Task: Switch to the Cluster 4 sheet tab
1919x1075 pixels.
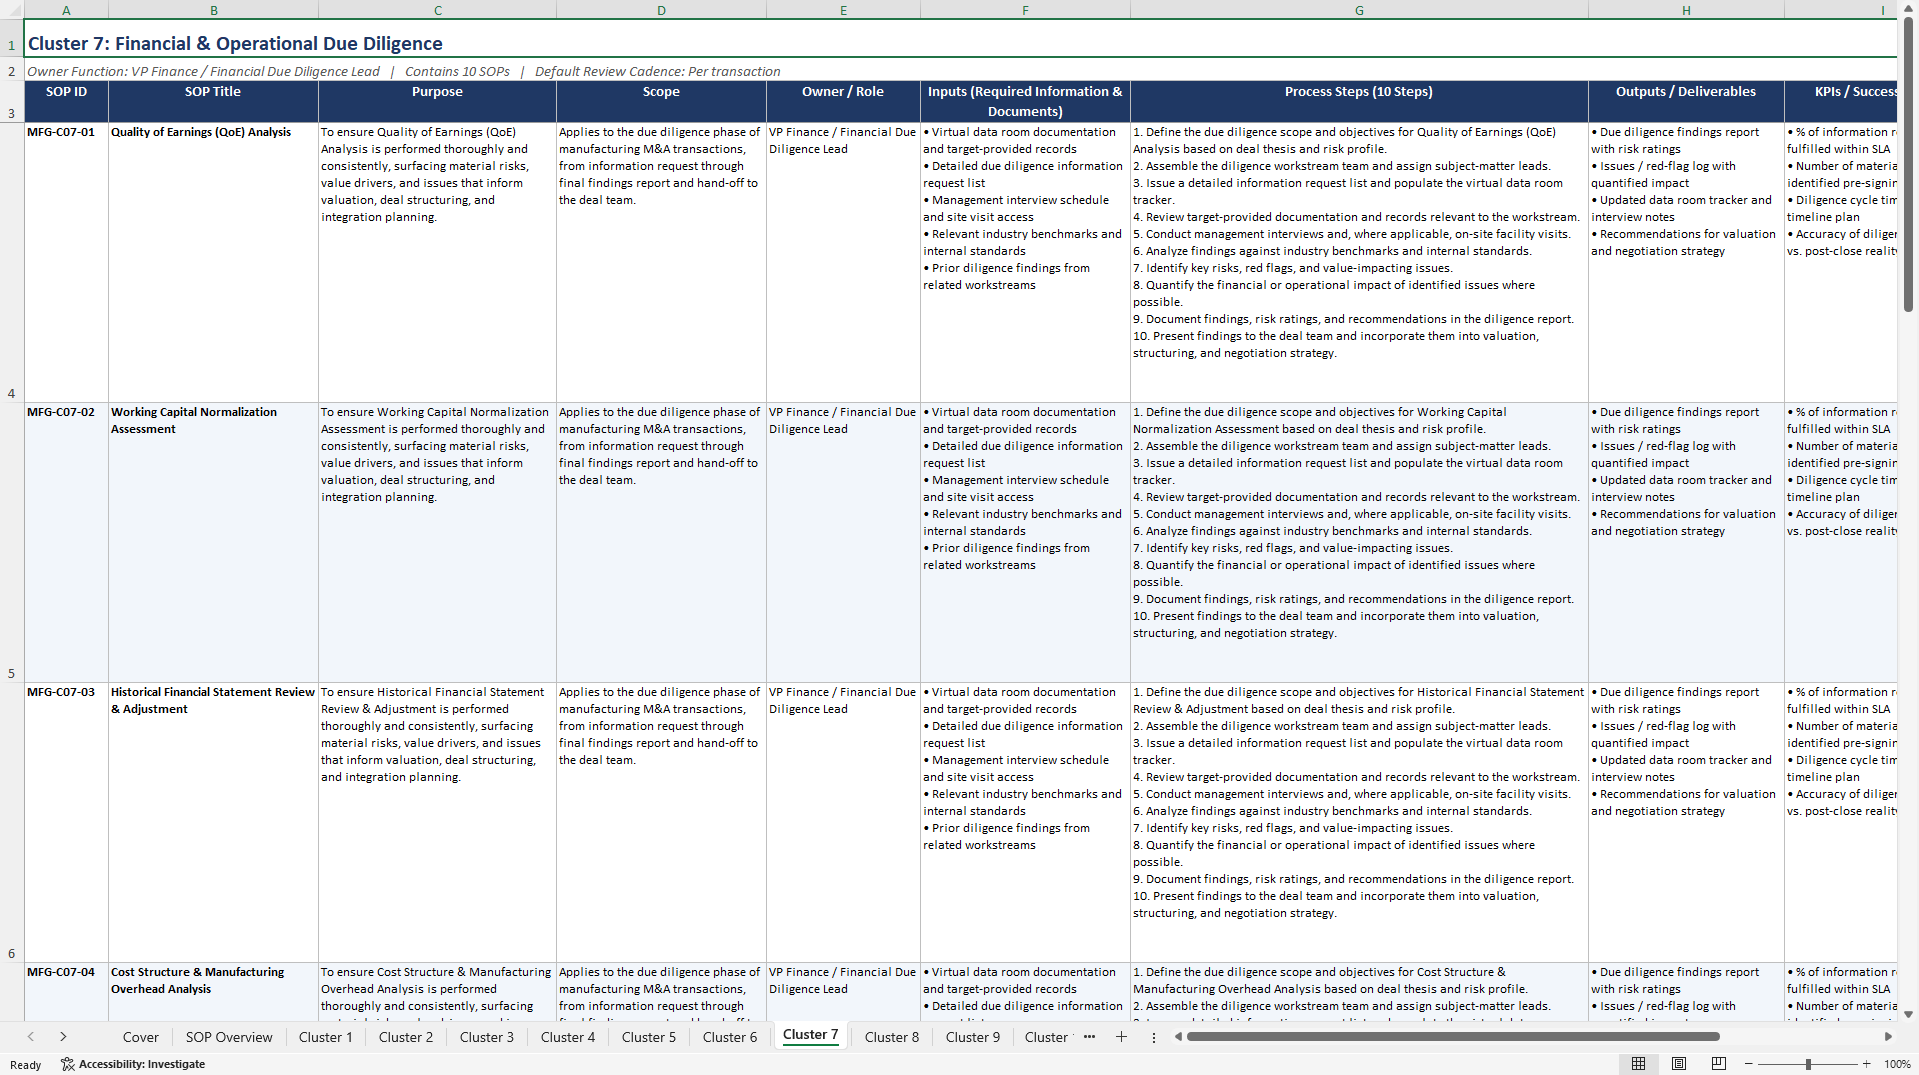Action: 568,1037
